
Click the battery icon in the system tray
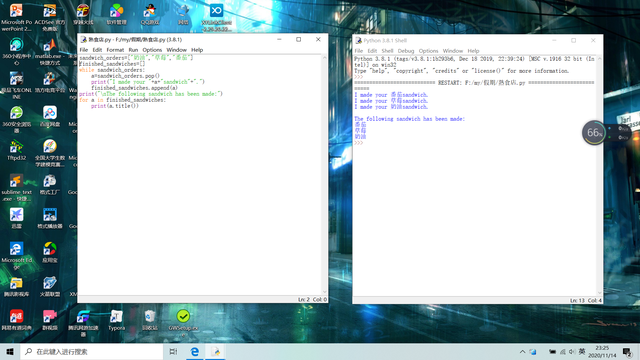(x=552, y=352)
